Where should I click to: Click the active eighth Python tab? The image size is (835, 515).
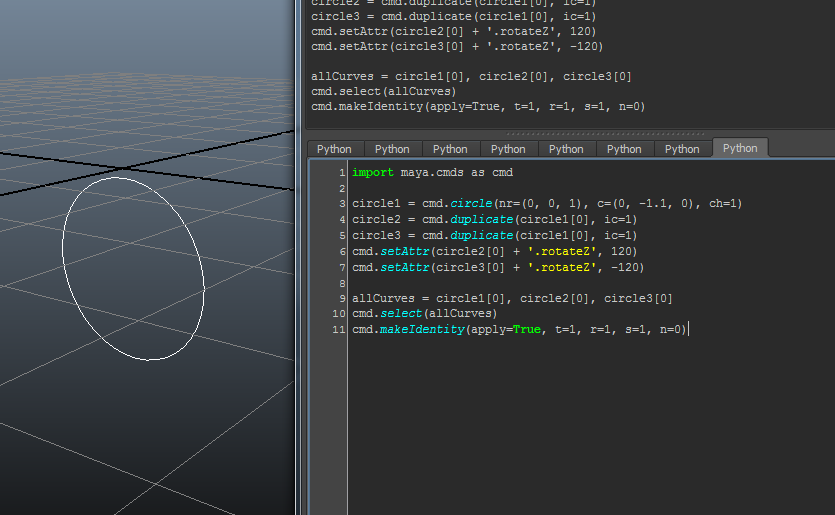click(740, 148)
